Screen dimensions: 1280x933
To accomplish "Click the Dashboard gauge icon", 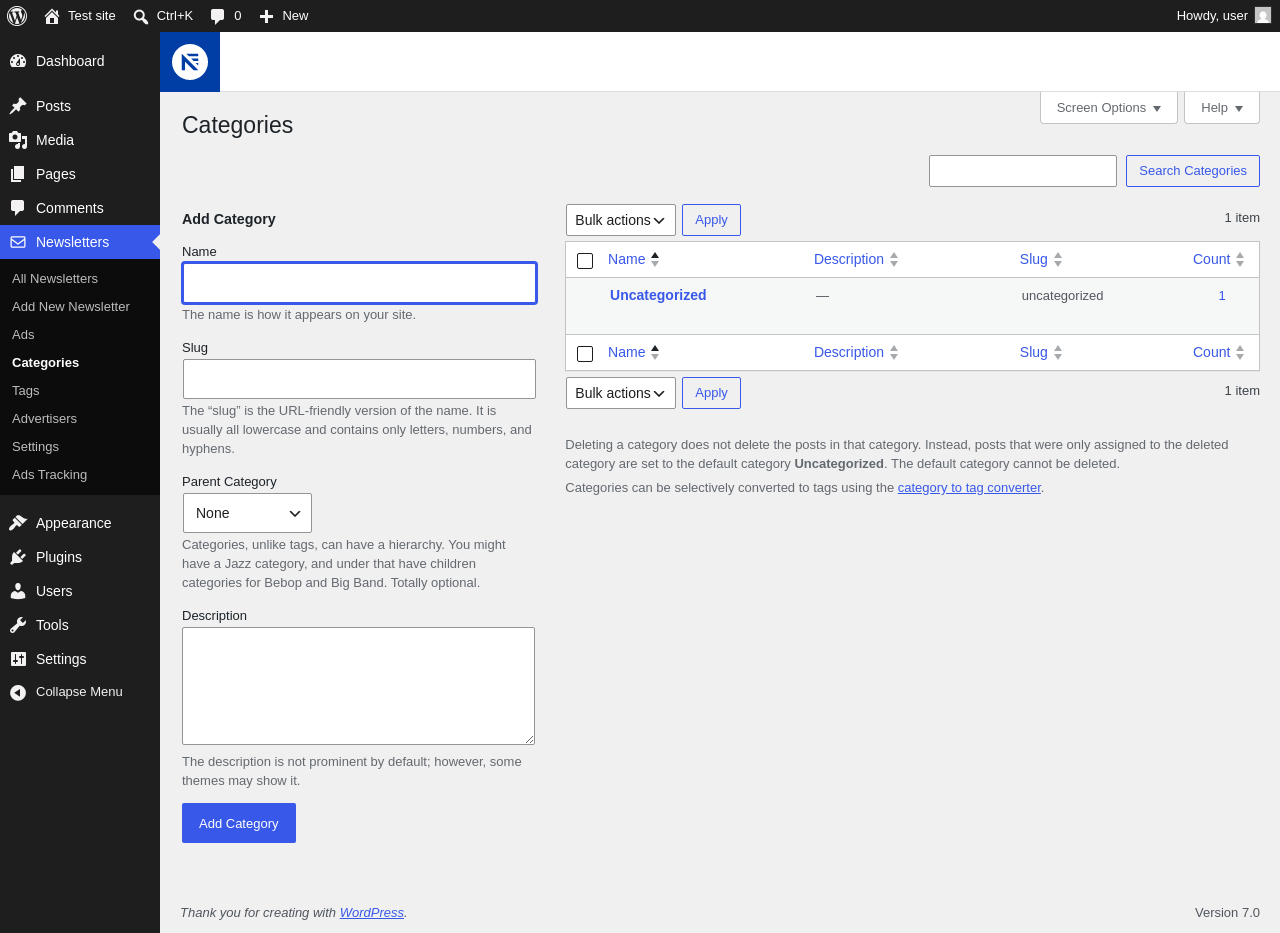I will (x=18, y=61).
